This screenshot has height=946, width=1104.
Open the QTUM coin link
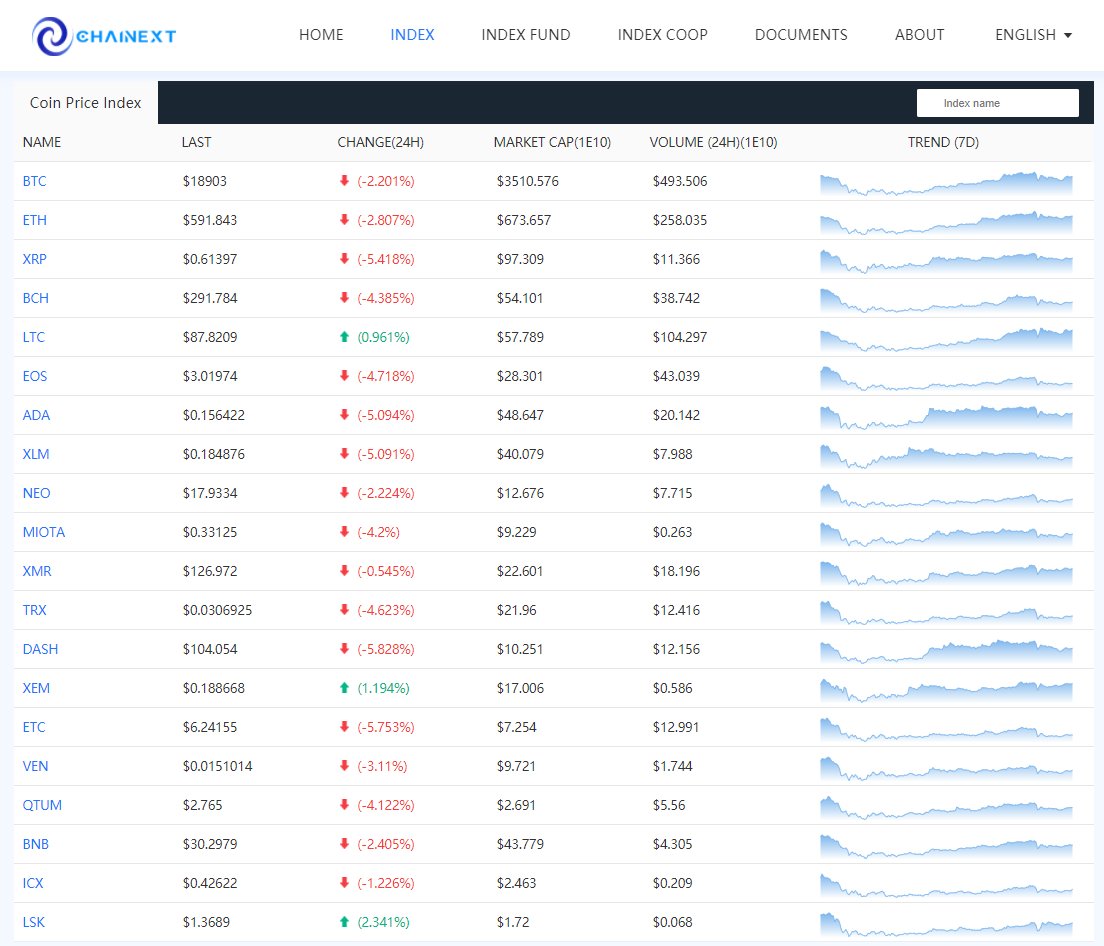point(42,805)
